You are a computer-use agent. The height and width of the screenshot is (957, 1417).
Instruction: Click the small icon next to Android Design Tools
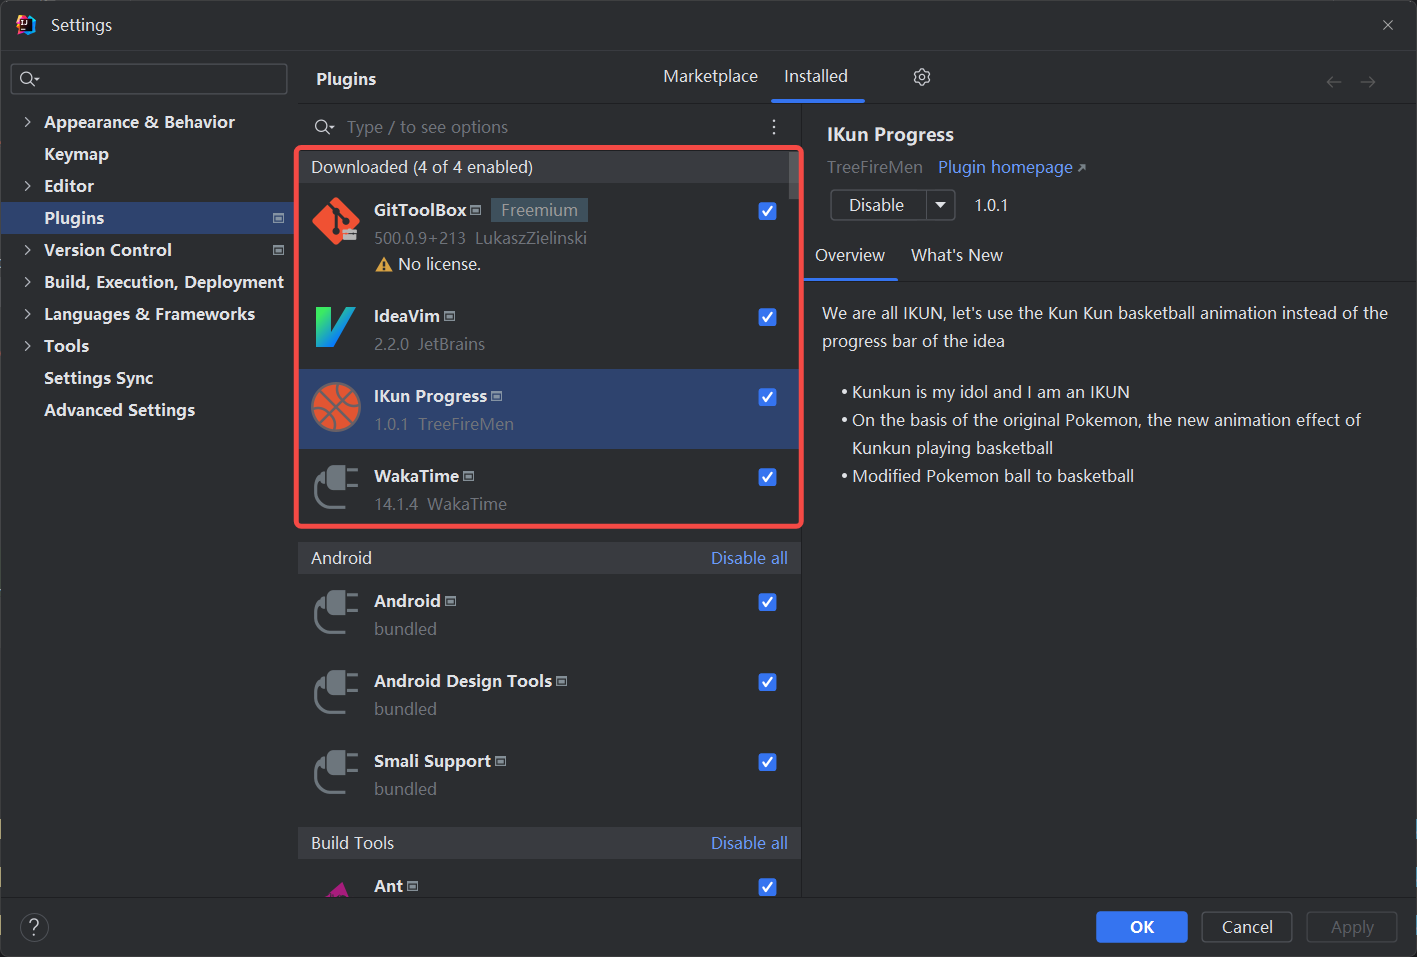562,681
